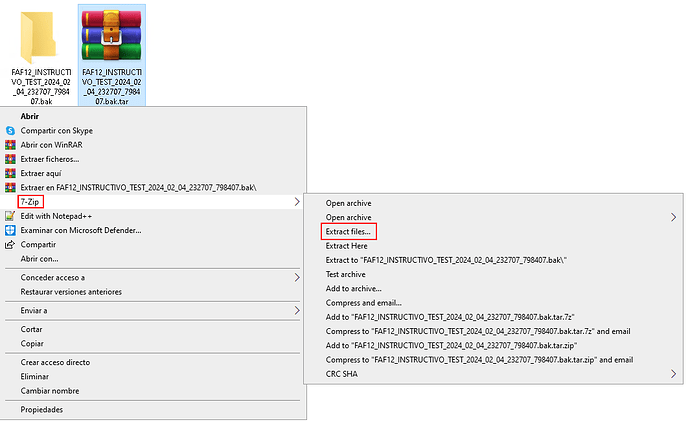Choose Copiar from context menu
Viewport: 690px width, 422px height.
32,344
